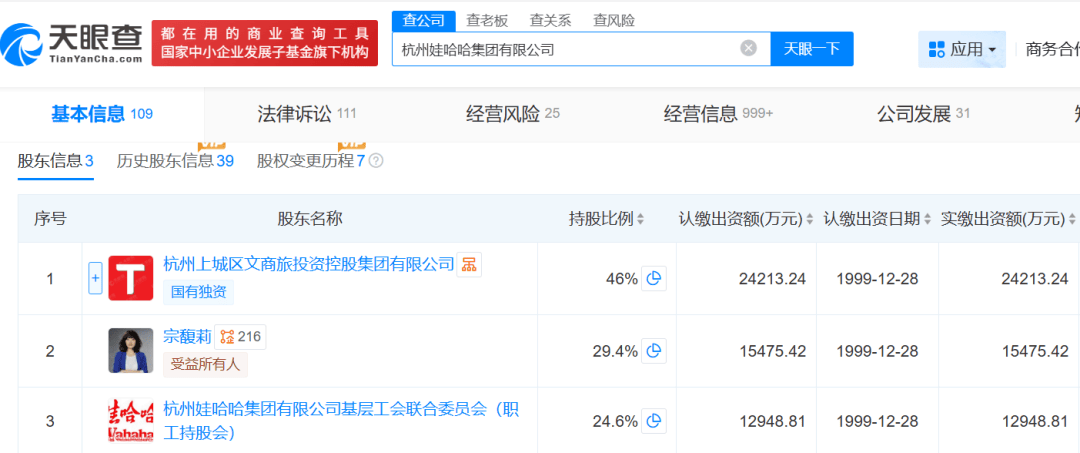The height and width of the screenshot is (453, 1080).
Task: Click the help icon beside 股权变更历程
Action: (x=376, y=161)
